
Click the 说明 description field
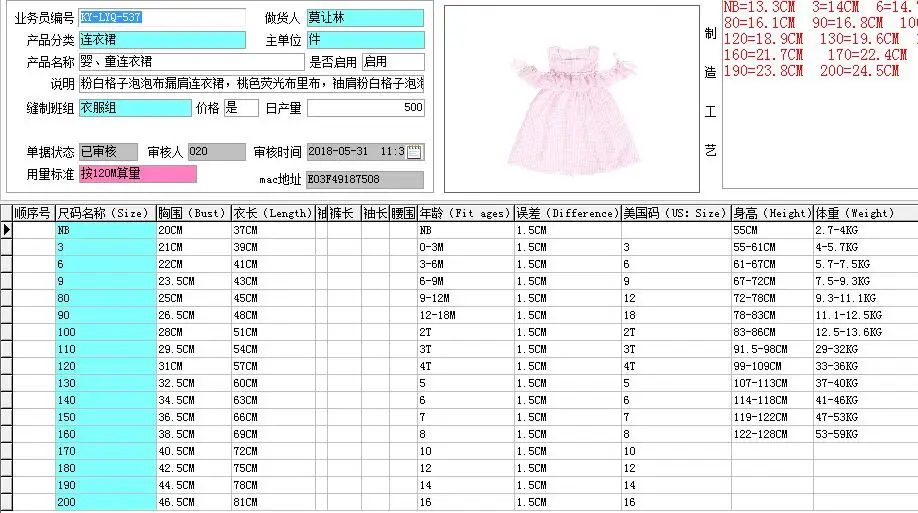(x=252, y=84)
